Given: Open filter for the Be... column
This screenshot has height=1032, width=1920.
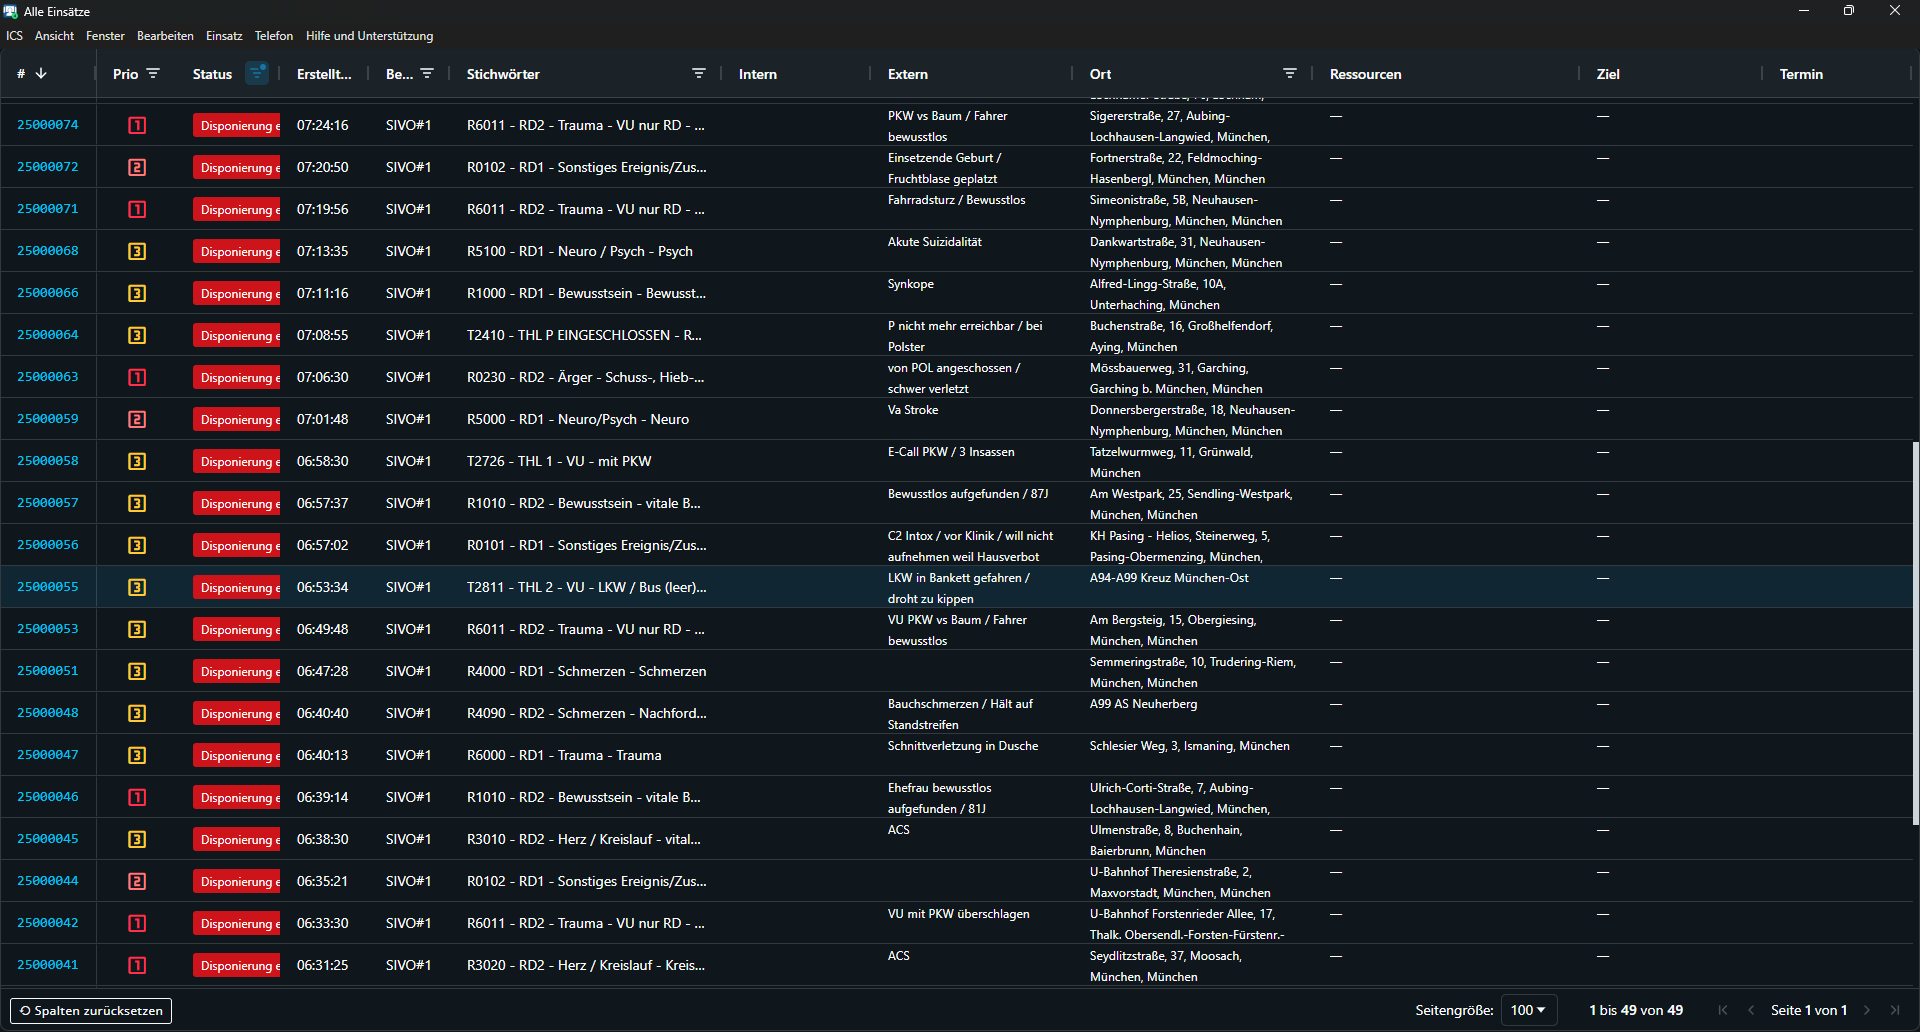Looking at the screenshot, I should pyautogui.click(x=427, y=74).
